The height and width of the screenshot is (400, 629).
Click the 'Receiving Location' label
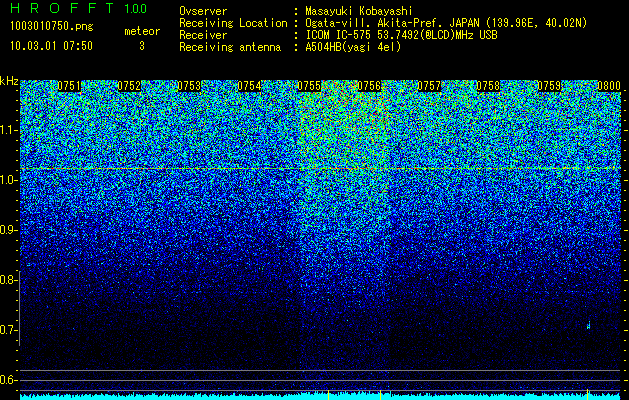[233, 23]
